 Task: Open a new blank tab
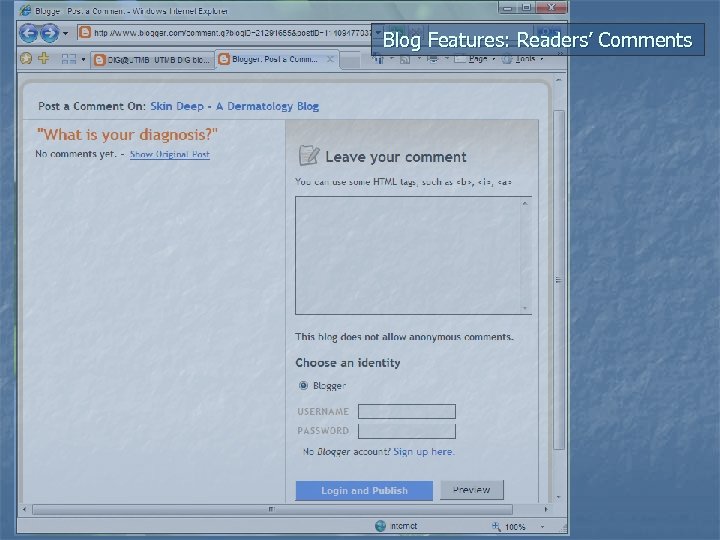click(351, 61)
